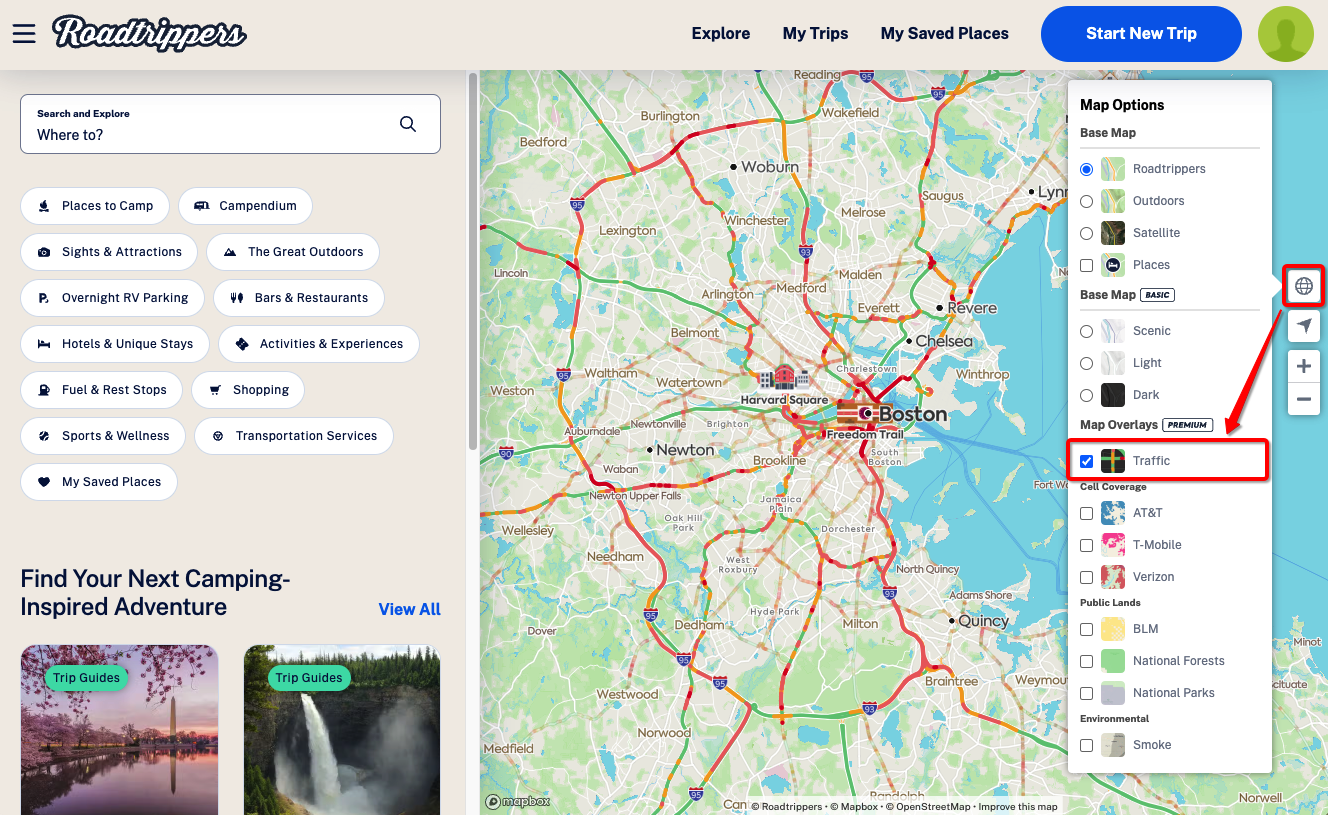The width and height of the screenshot is (1328, 815).
Task: Select the Fuel & Rest Stops category
Action: [x=101, y=390]
